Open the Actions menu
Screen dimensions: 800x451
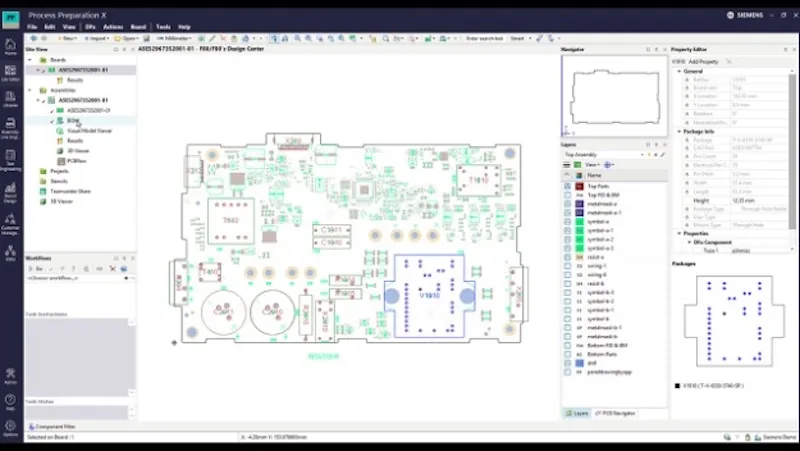coord(113,27)
